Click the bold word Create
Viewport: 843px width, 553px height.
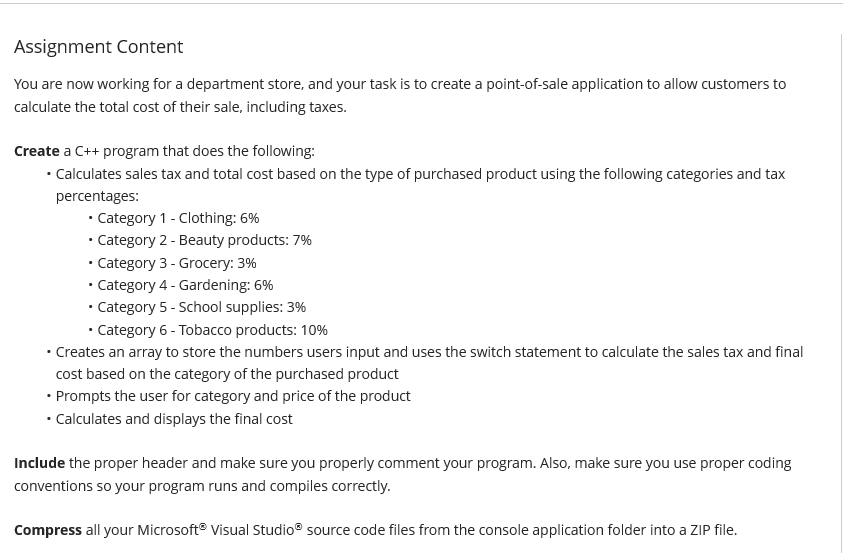(x=36, y=151)
